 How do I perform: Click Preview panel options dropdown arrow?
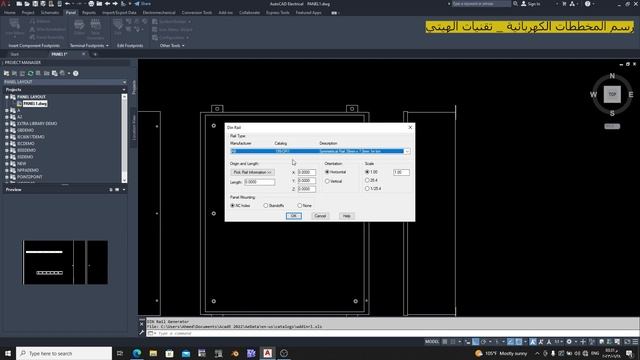124,190
